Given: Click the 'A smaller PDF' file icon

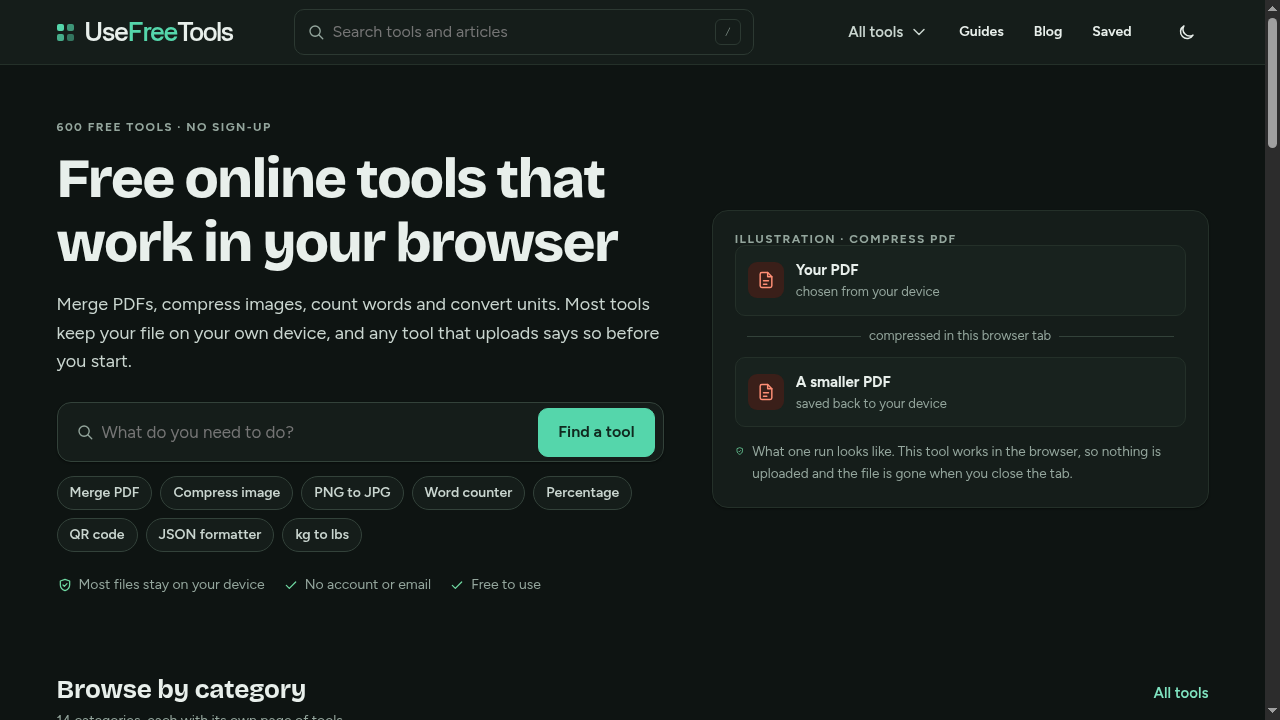Looking at the screenshot, I should coord(766,392).
